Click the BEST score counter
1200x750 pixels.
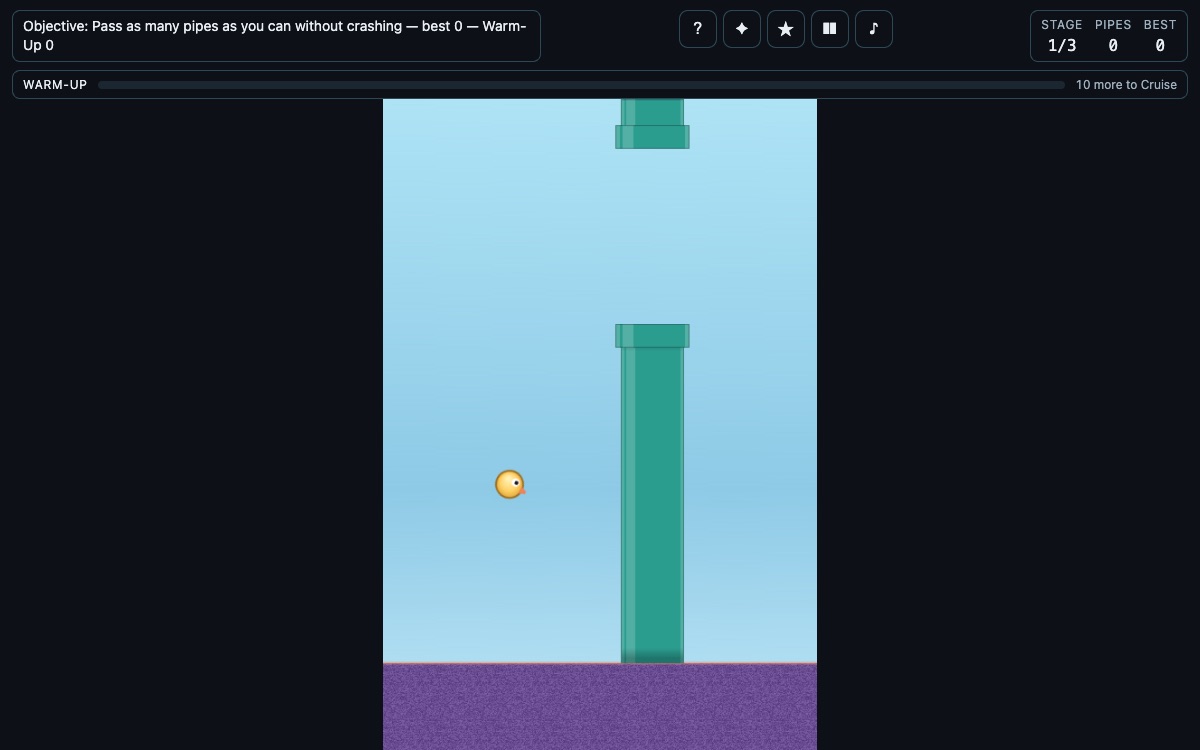1160,36
